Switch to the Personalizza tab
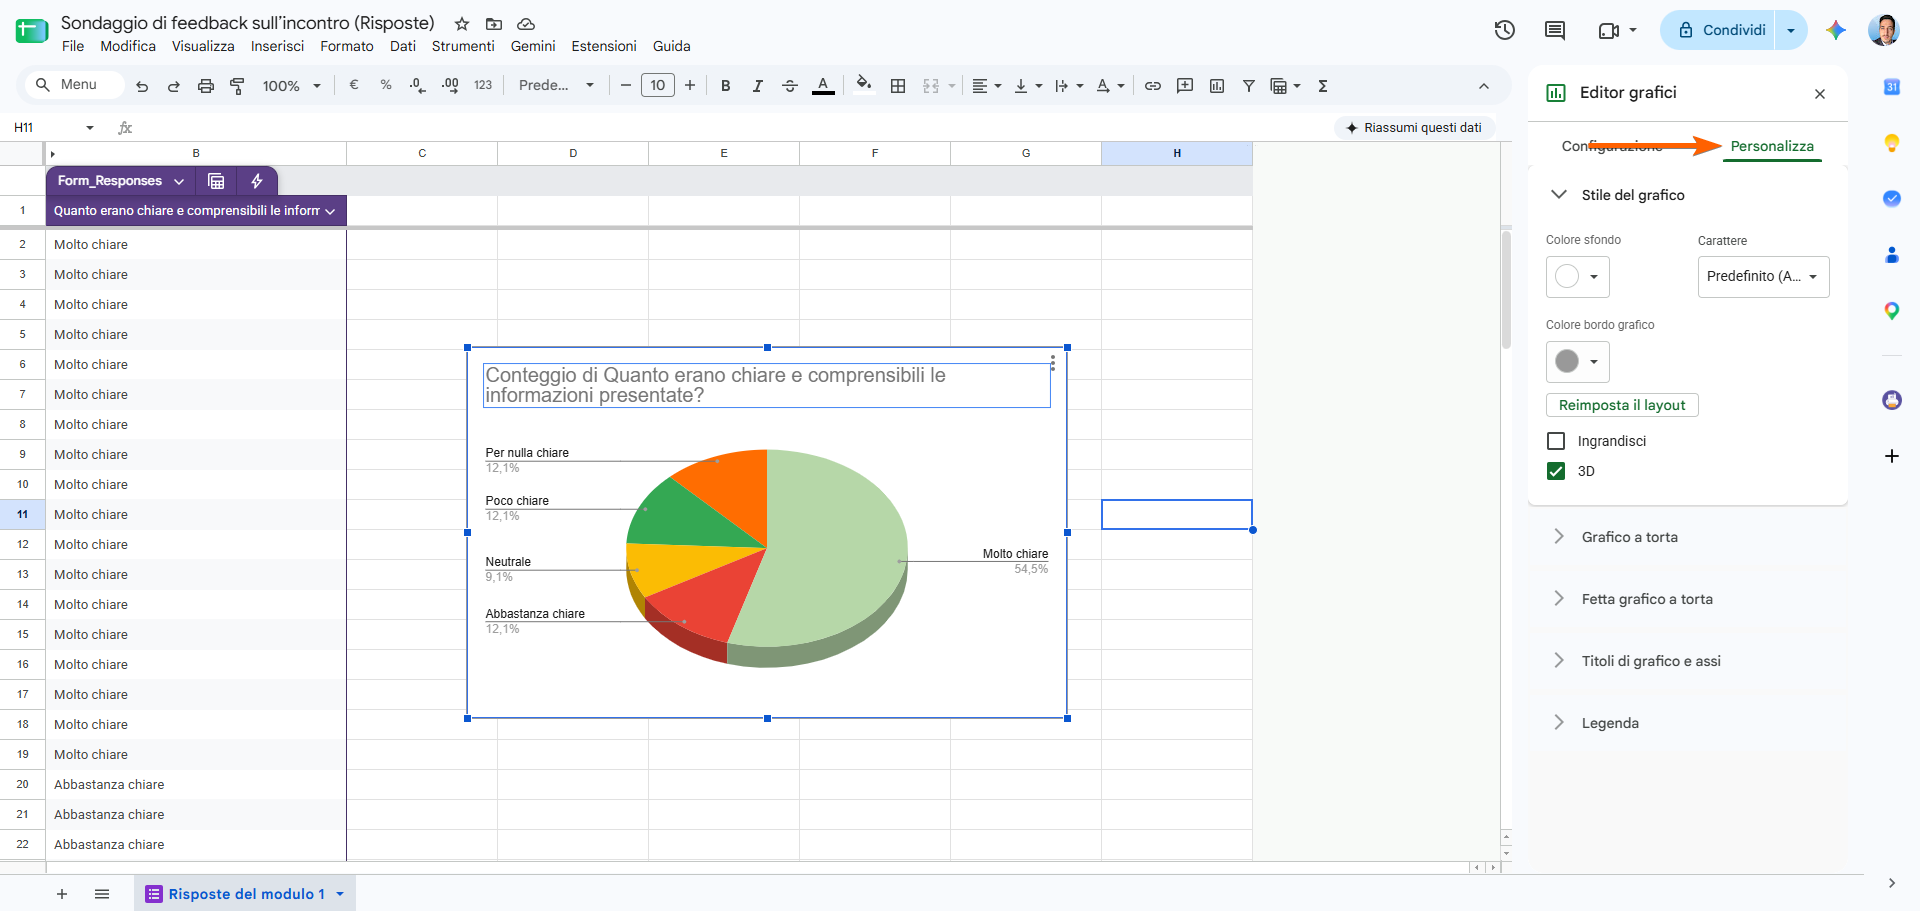 [1772, 146]
